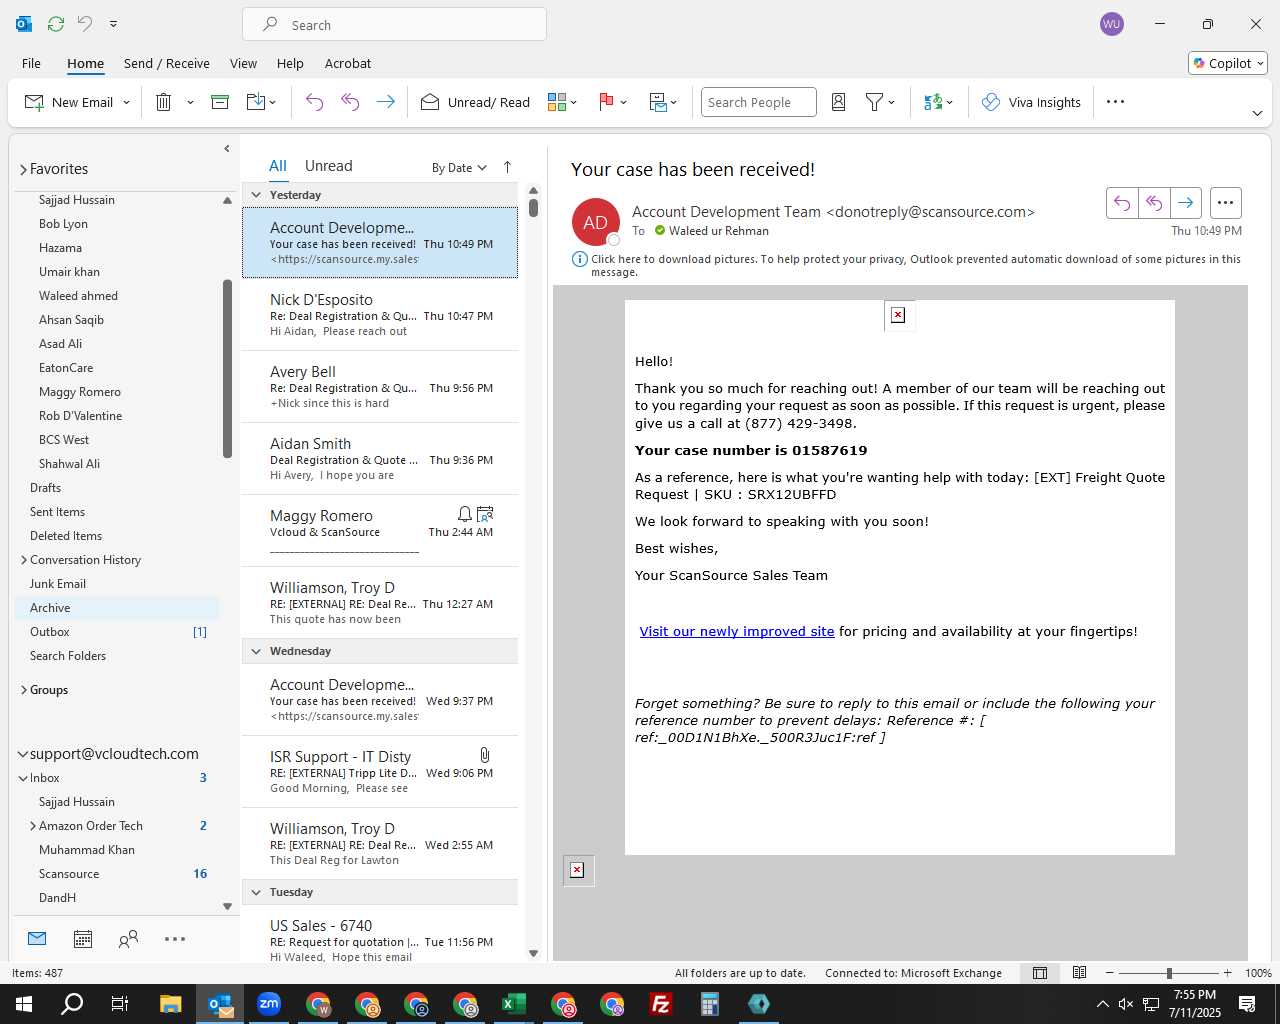Image resolution: width=1280 pixels, height=1024 pixels.
Task: Show Unread messages tab
Action: pyautogui.click(x=328, y=166)
